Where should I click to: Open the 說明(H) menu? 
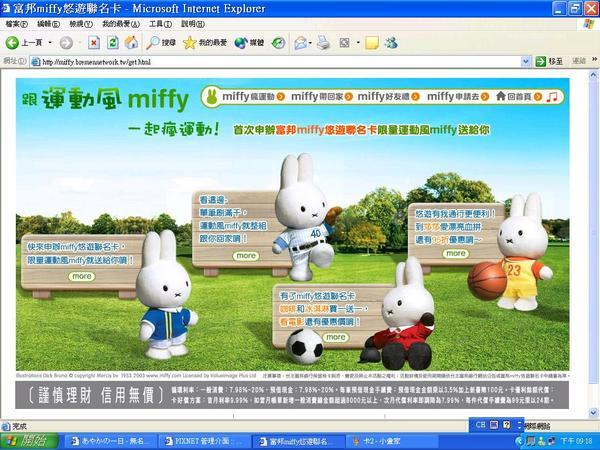tap(193, 24)
